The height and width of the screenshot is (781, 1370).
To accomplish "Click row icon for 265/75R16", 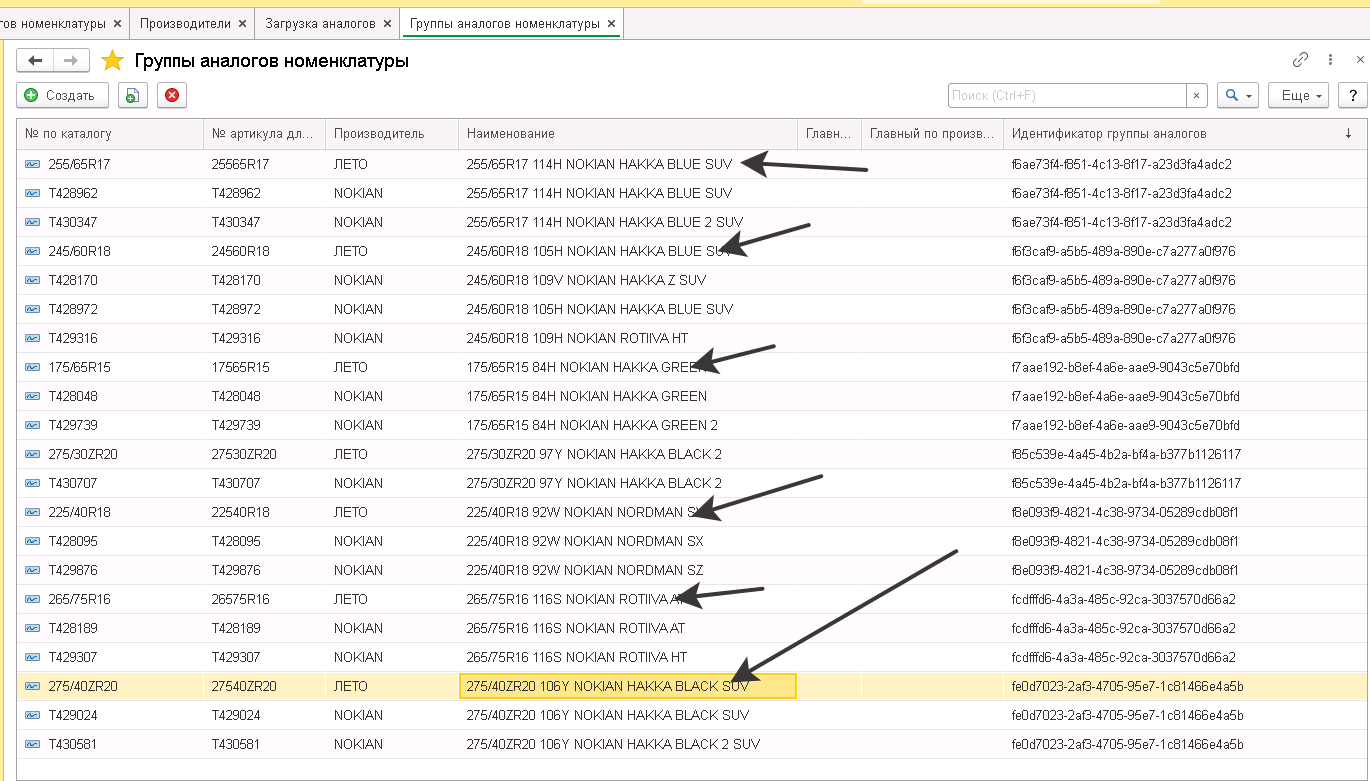I will point(33,599).
